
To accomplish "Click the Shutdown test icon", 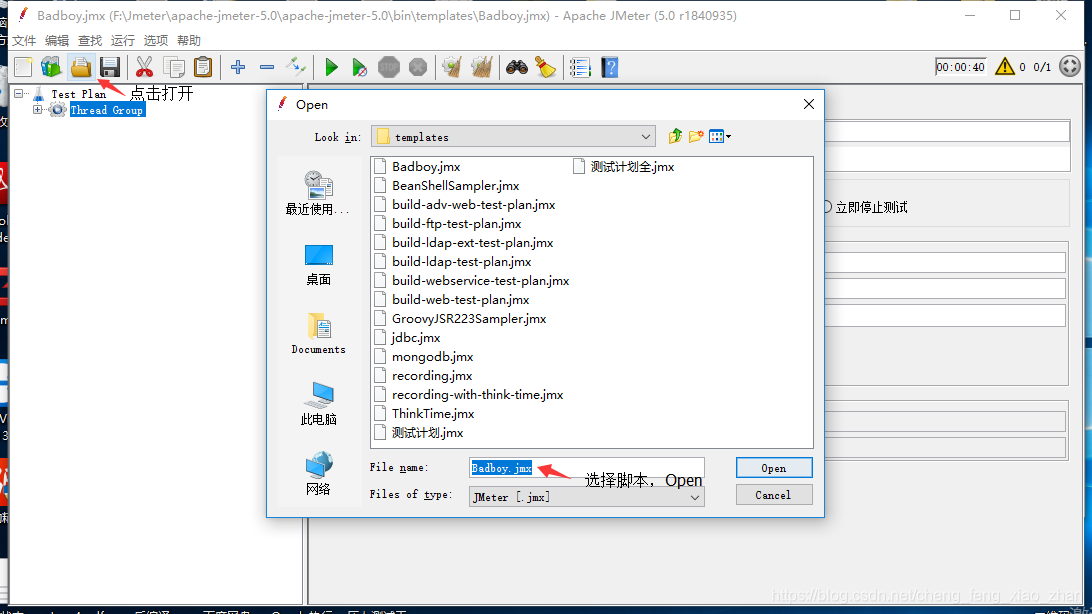I will coord(418,68).
